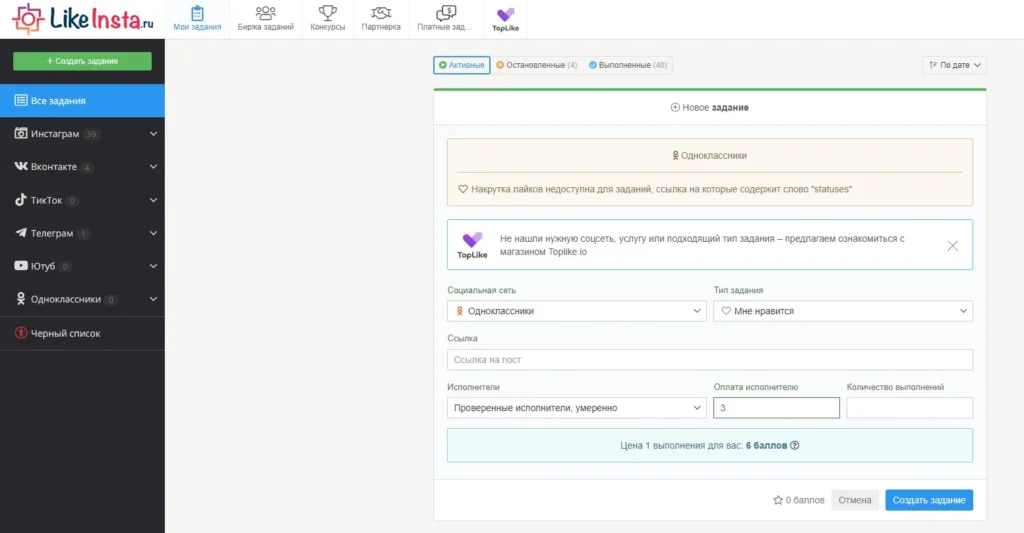Click the Инстаграм count badge 39

[91, 135]
